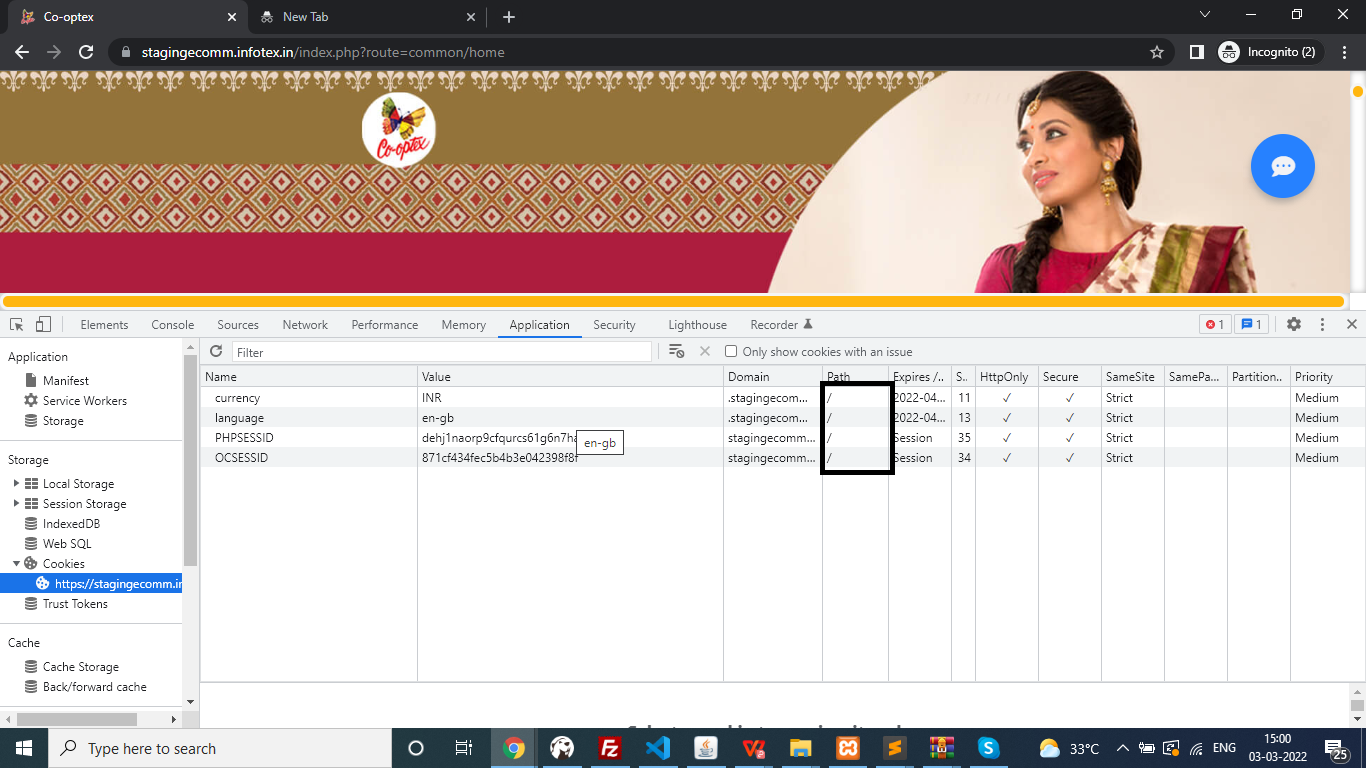Image resolution: width=1366 pixels, height=768 pixels.
Task: Expand the Session Storage tree
Action: [17, 503]
